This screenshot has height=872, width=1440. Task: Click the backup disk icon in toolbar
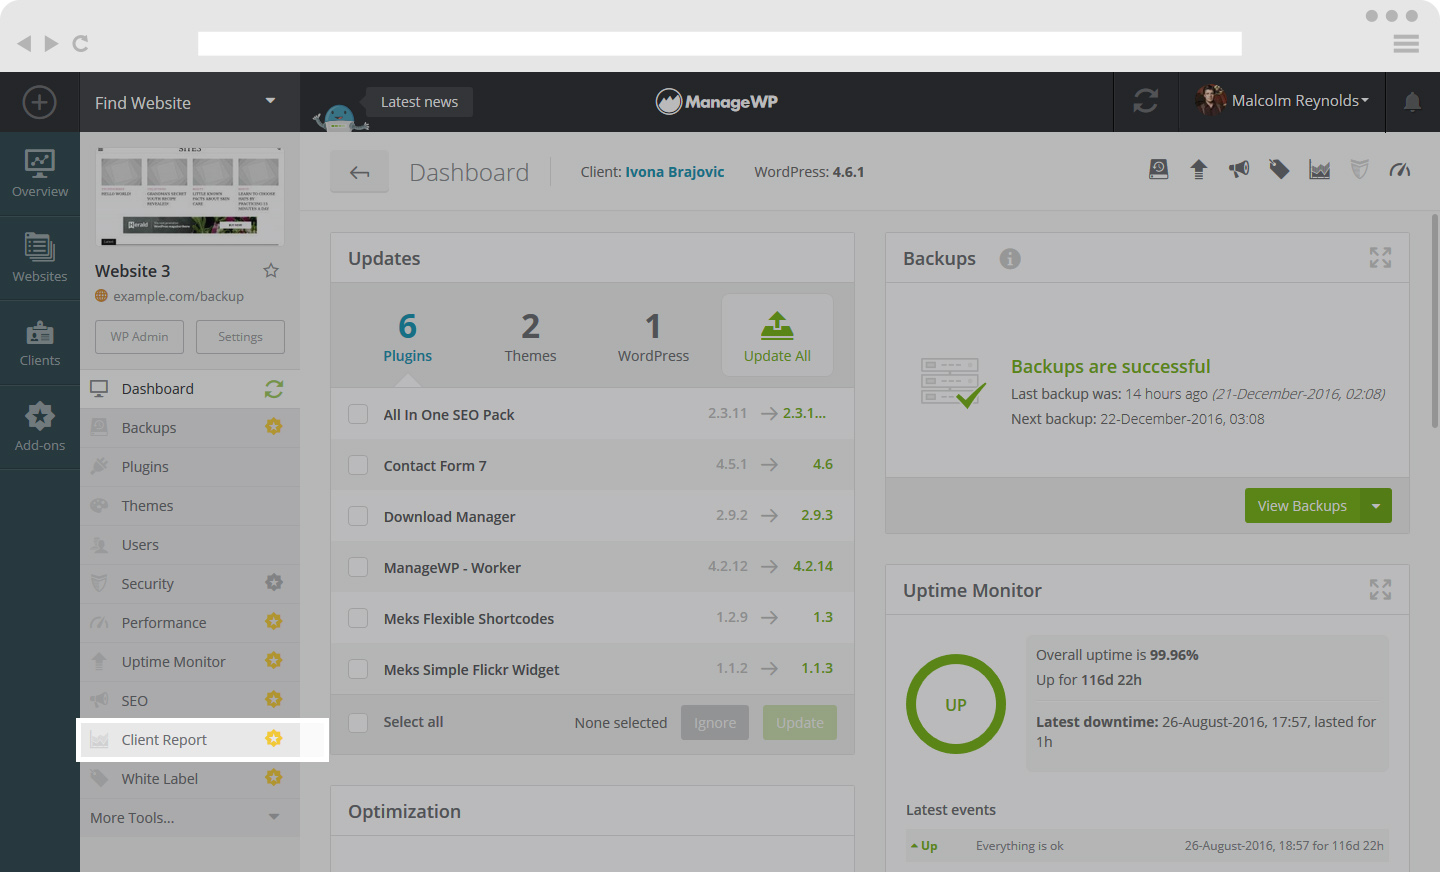coord(1159,169)
